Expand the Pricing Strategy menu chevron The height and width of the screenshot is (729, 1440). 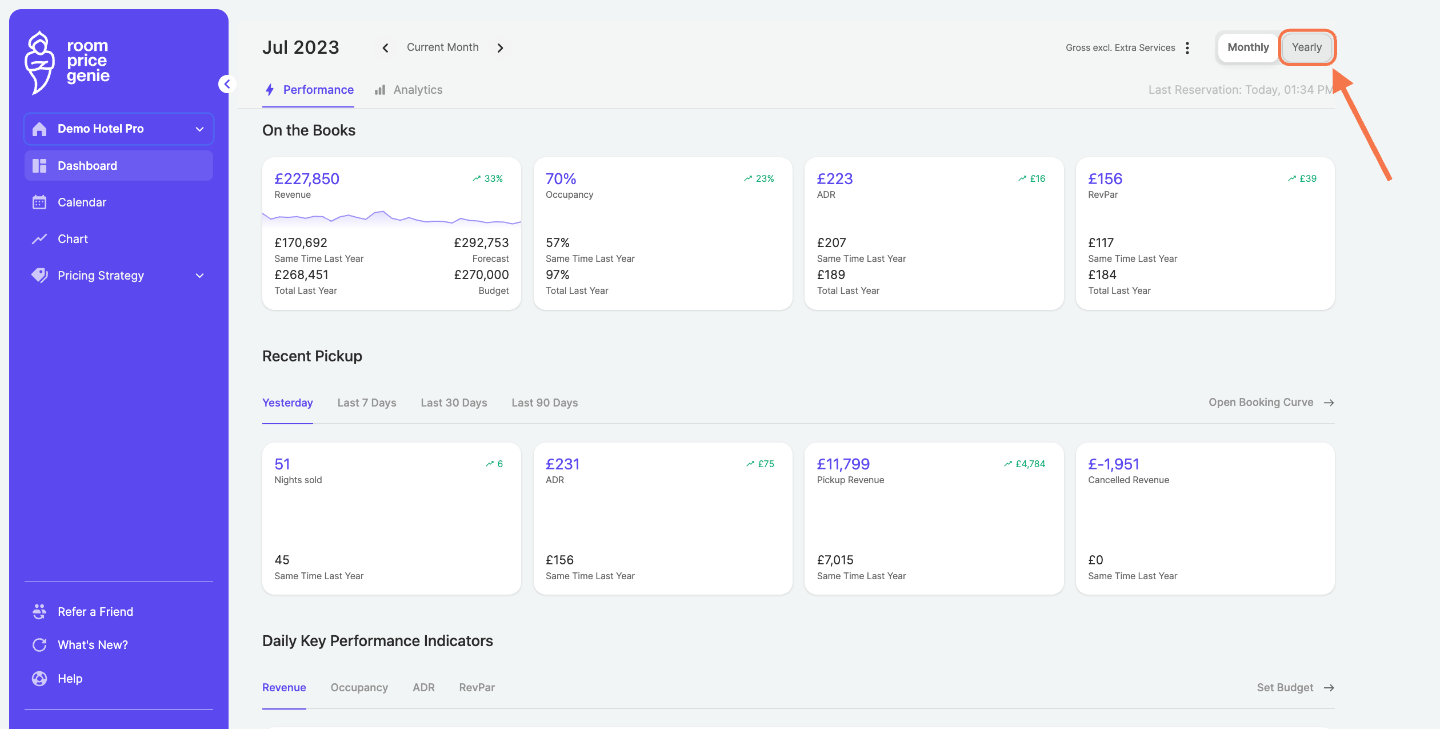(x=199, y=276)
